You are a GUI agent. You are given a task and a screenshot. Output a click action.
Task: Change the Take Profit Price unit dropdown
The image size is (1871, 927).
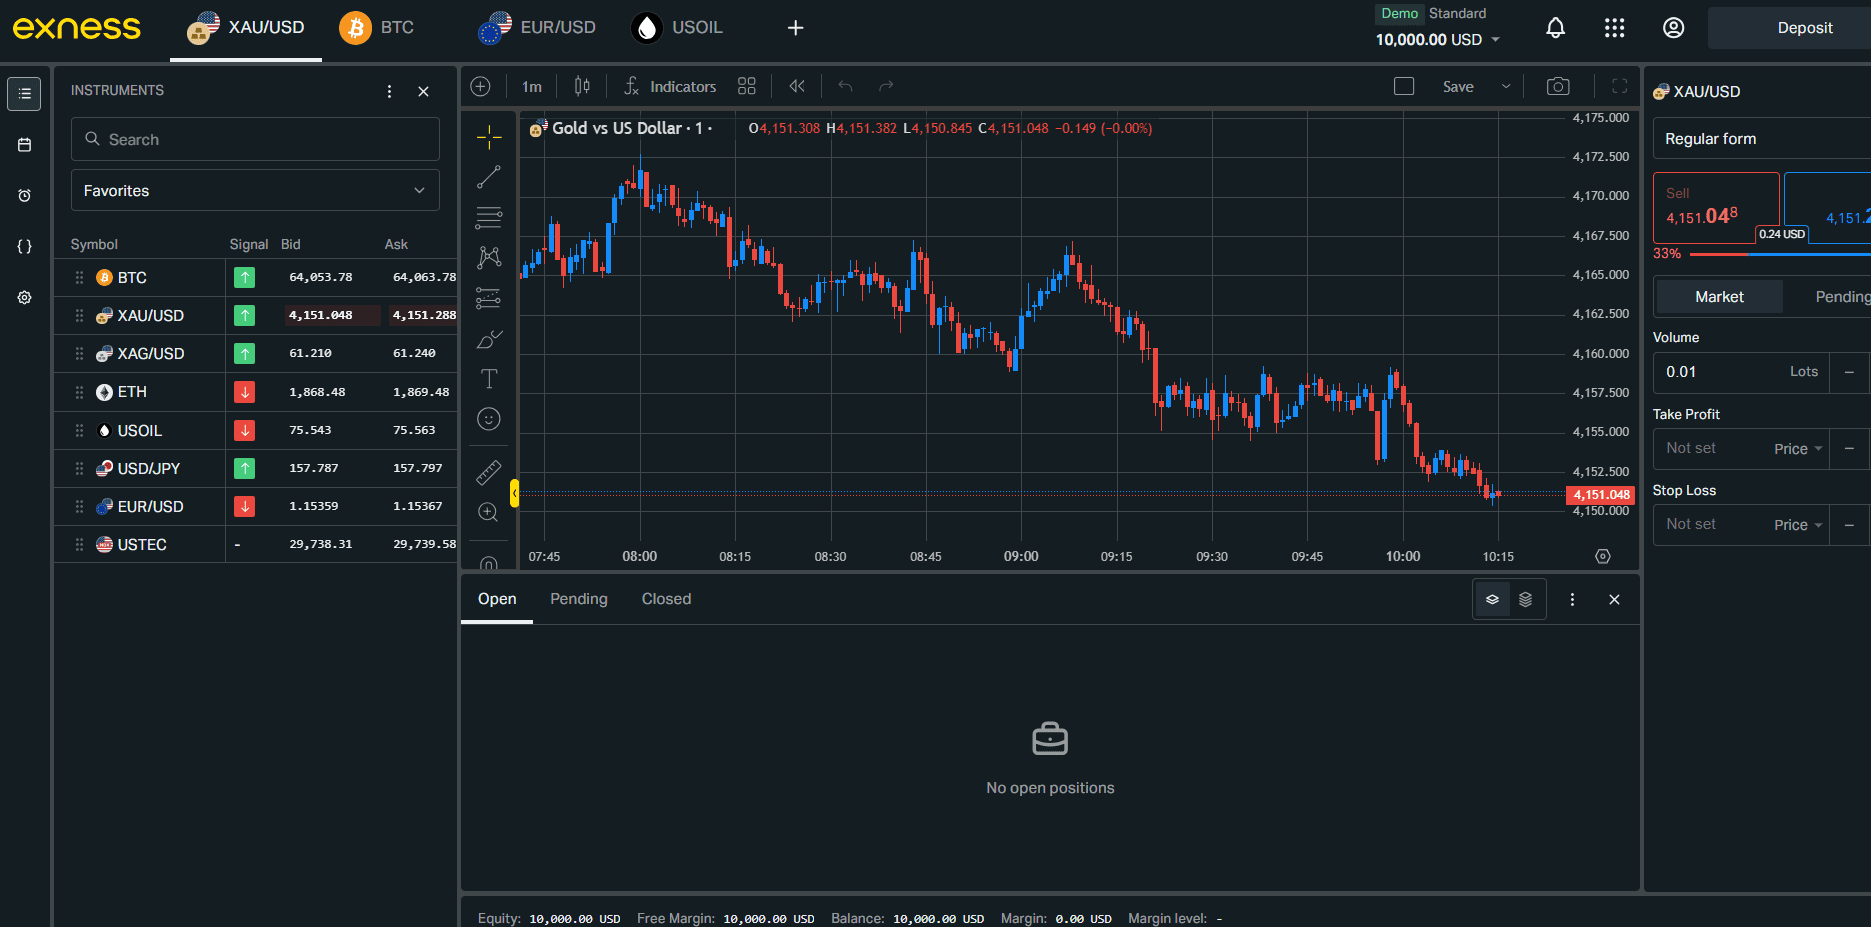coord(1798,449)
